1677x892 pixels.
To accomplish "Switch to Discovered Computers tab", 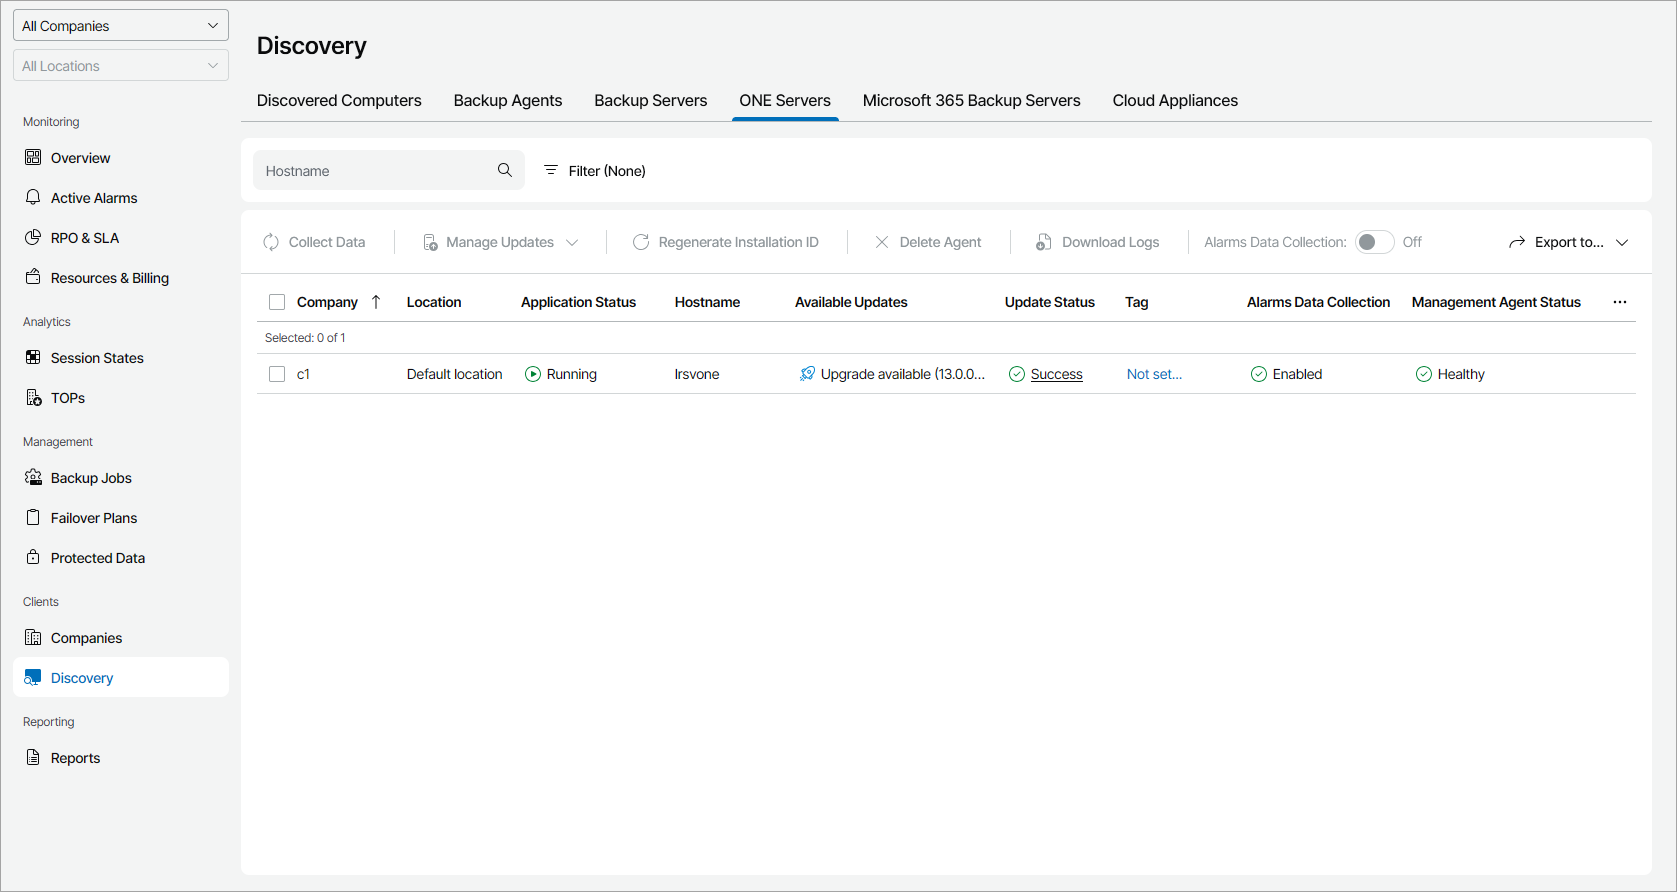I will [339, 100].
